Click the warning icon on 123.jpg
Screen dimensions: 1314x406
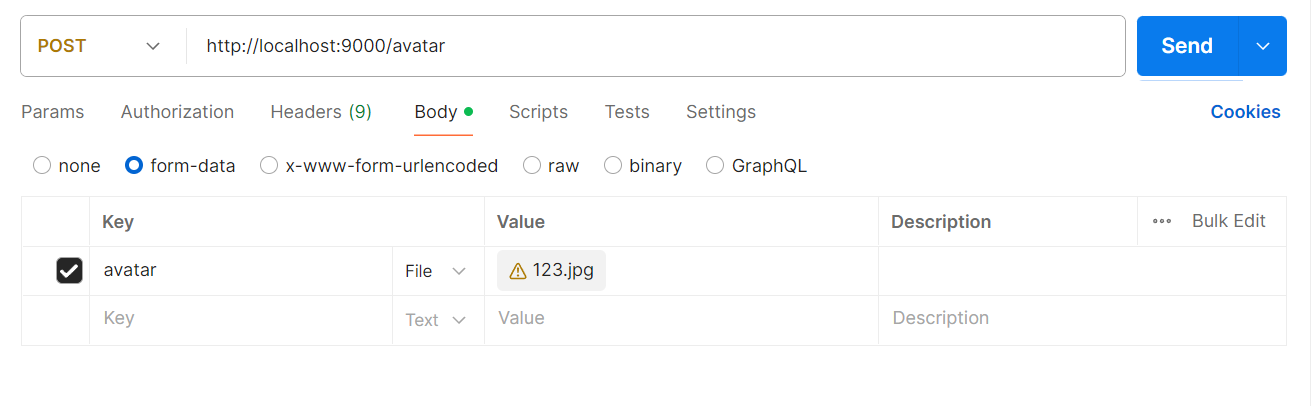pyautogui.click(x=517, y=271)
